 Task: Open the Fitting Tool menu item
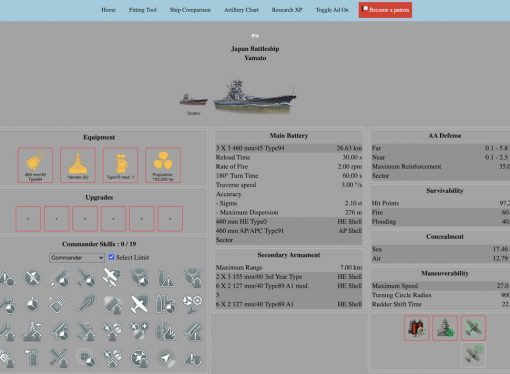coord(143,10)
